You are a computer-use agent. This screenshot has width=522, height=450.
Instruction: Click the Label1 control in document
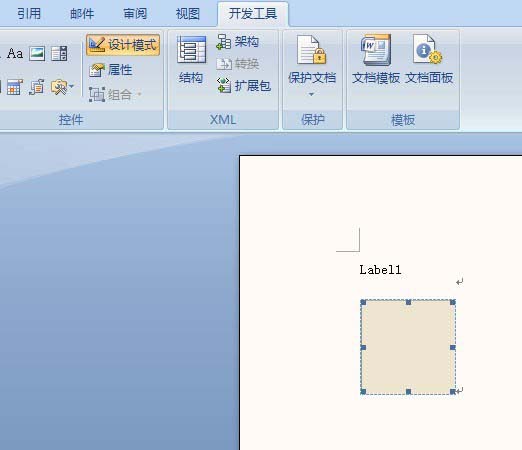click(x=380, y=270)
